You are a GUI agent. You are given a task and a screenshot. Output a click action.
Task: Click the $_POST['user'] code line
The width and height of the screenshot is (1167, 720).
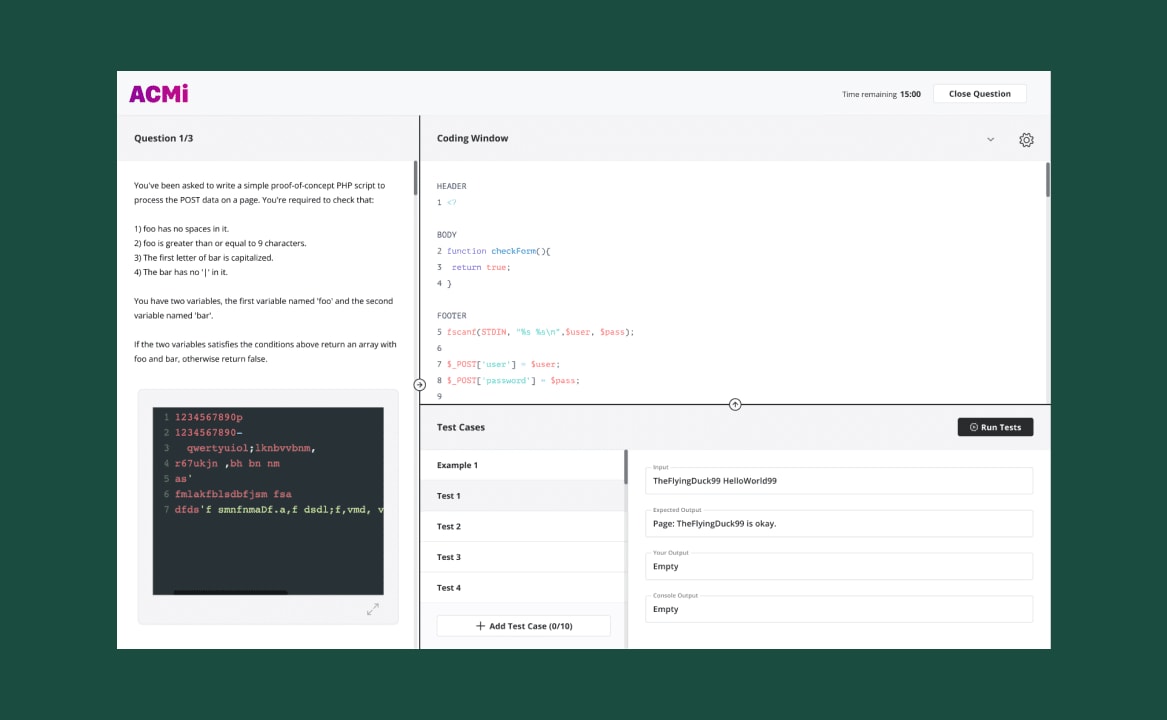click(x=503, y=364)
